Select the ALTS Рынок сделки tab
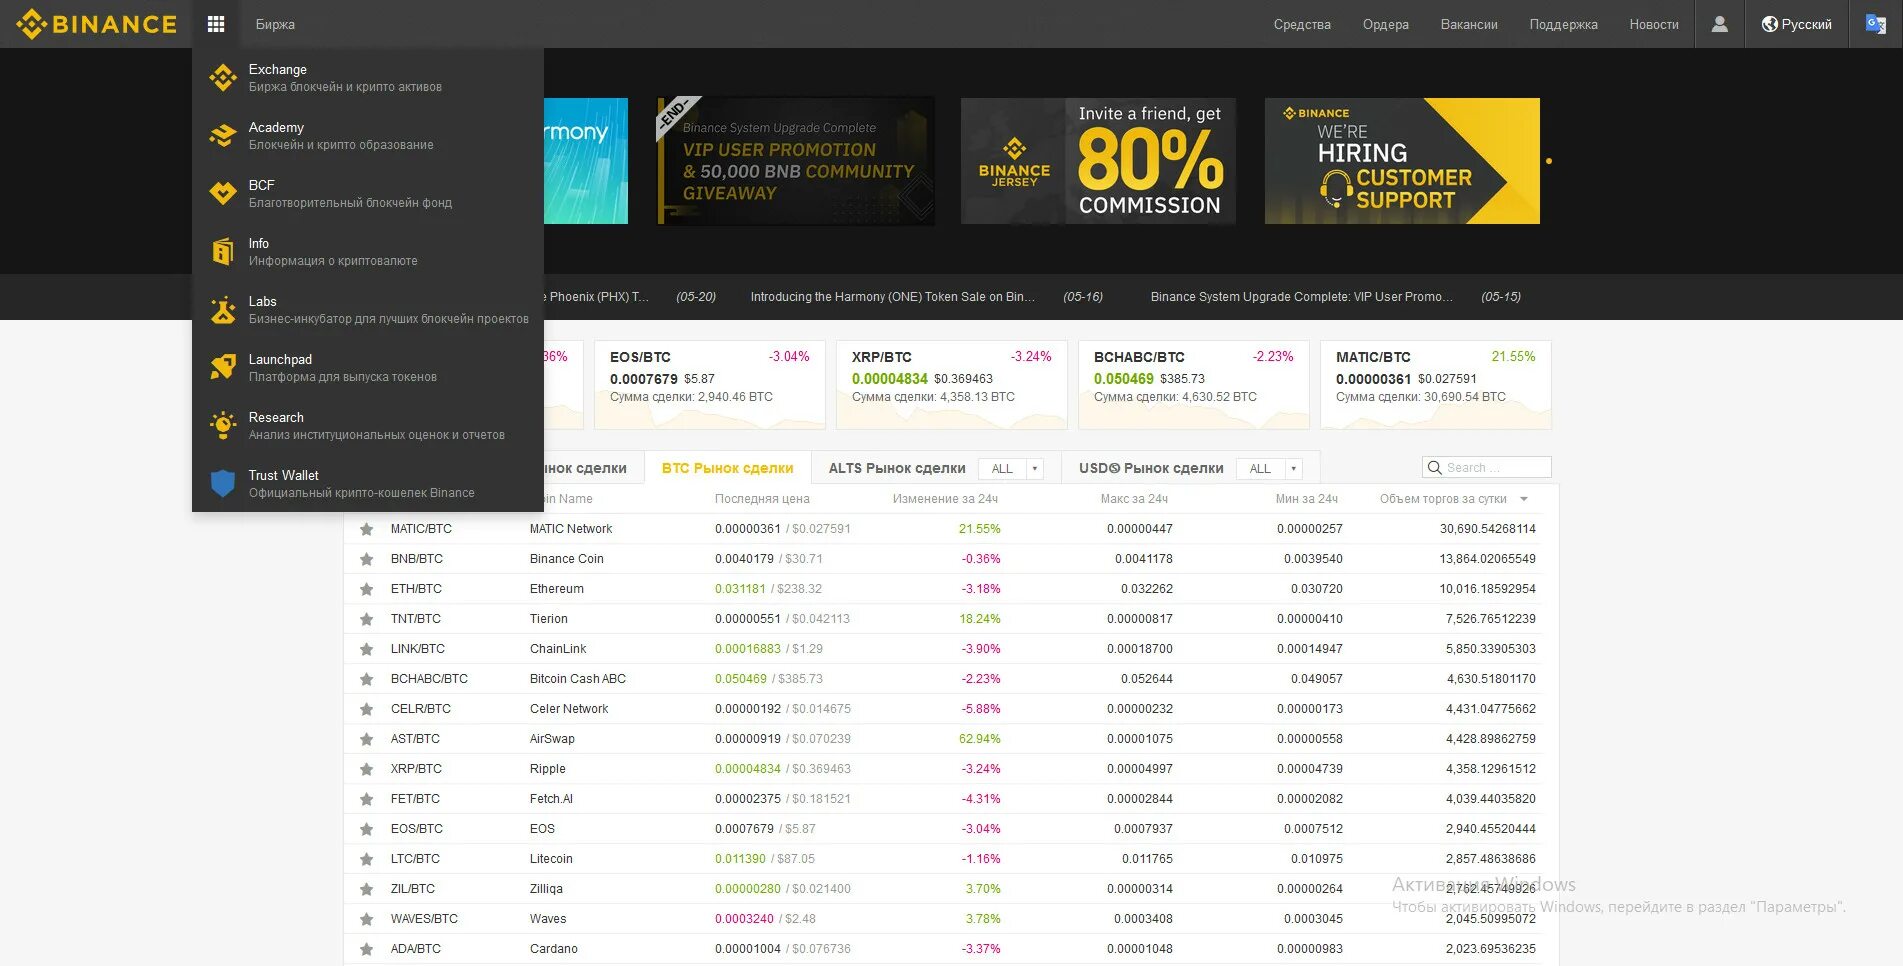Image resolution: width=1903 pixels, height=966 pixels. point(897,468)
